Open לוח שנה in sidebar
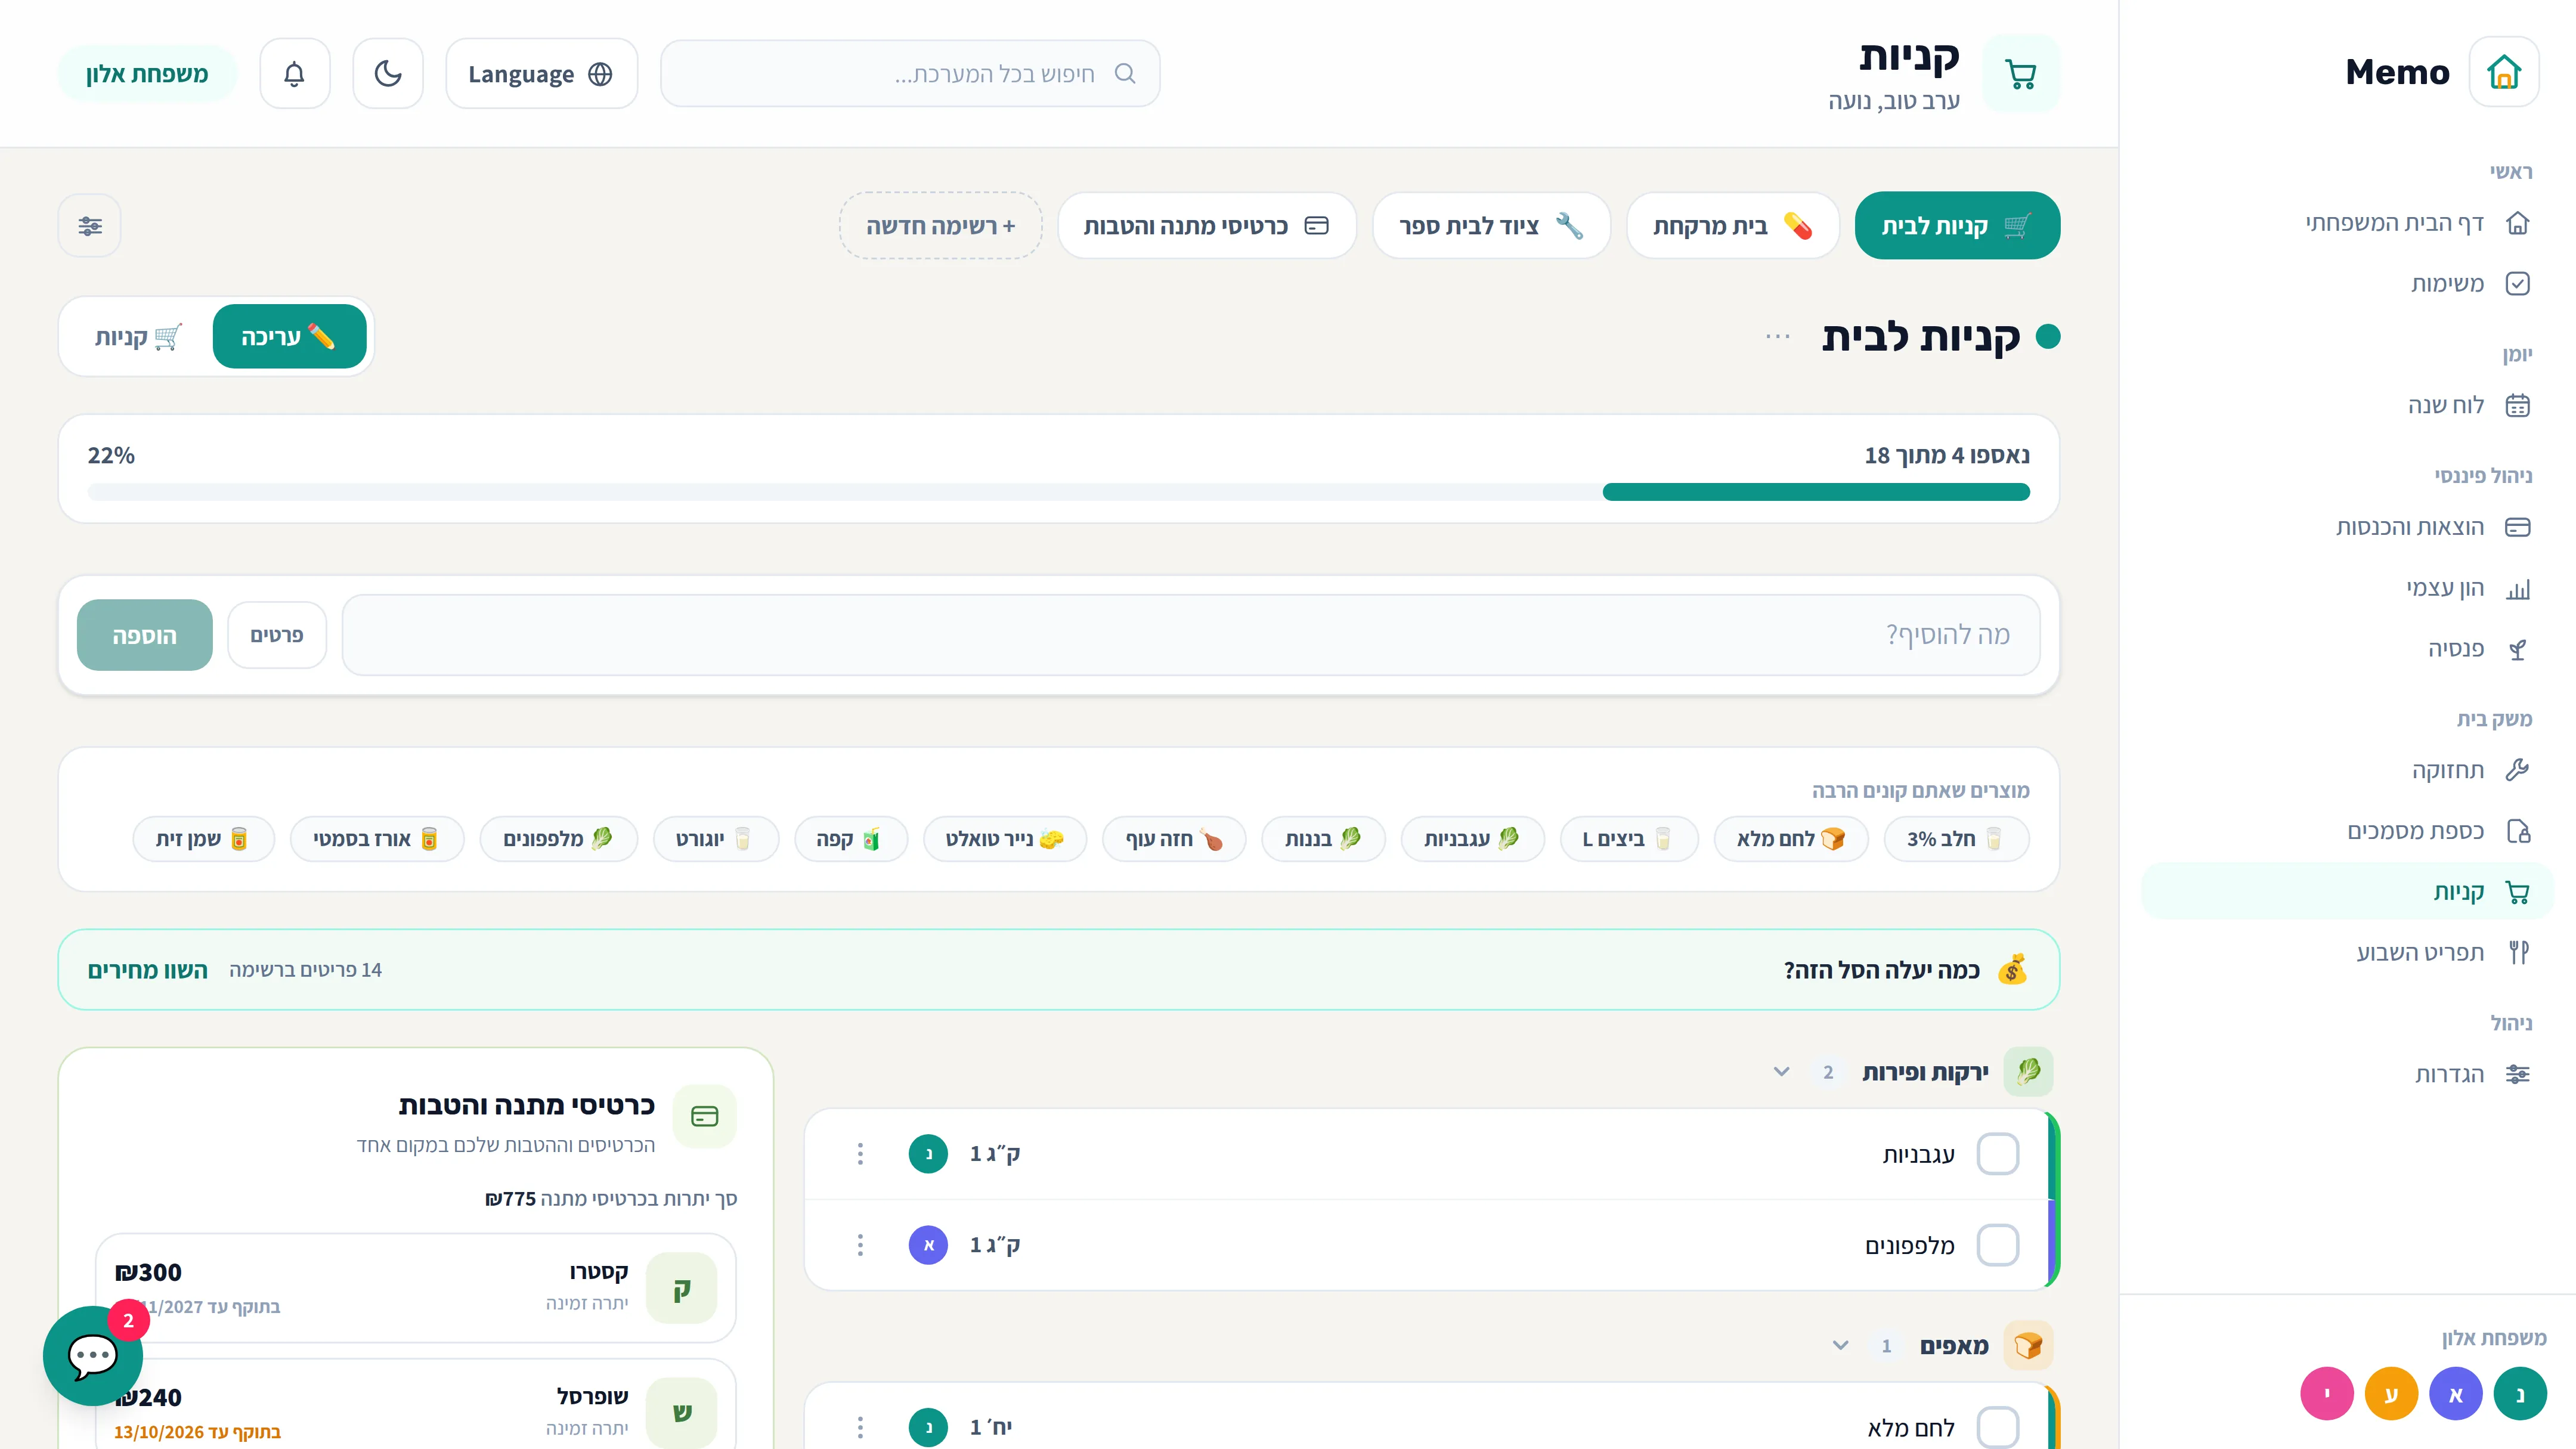2576x1449 pixels. (2347, 405)
